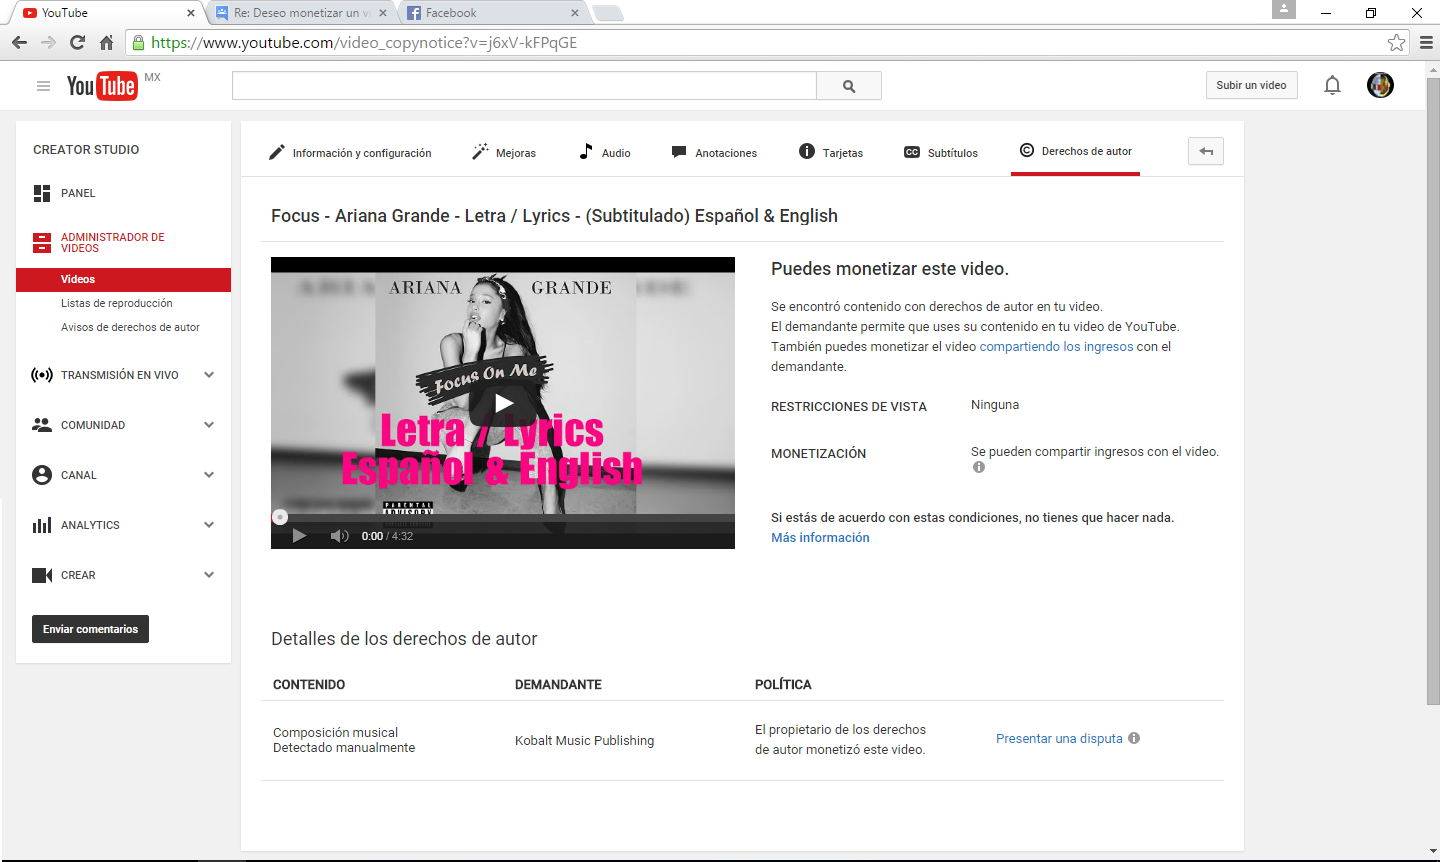Viewport: 1443px width, 862px height.
Task: Play video from the bottom control bar
Action: click(x=298, y=536)
